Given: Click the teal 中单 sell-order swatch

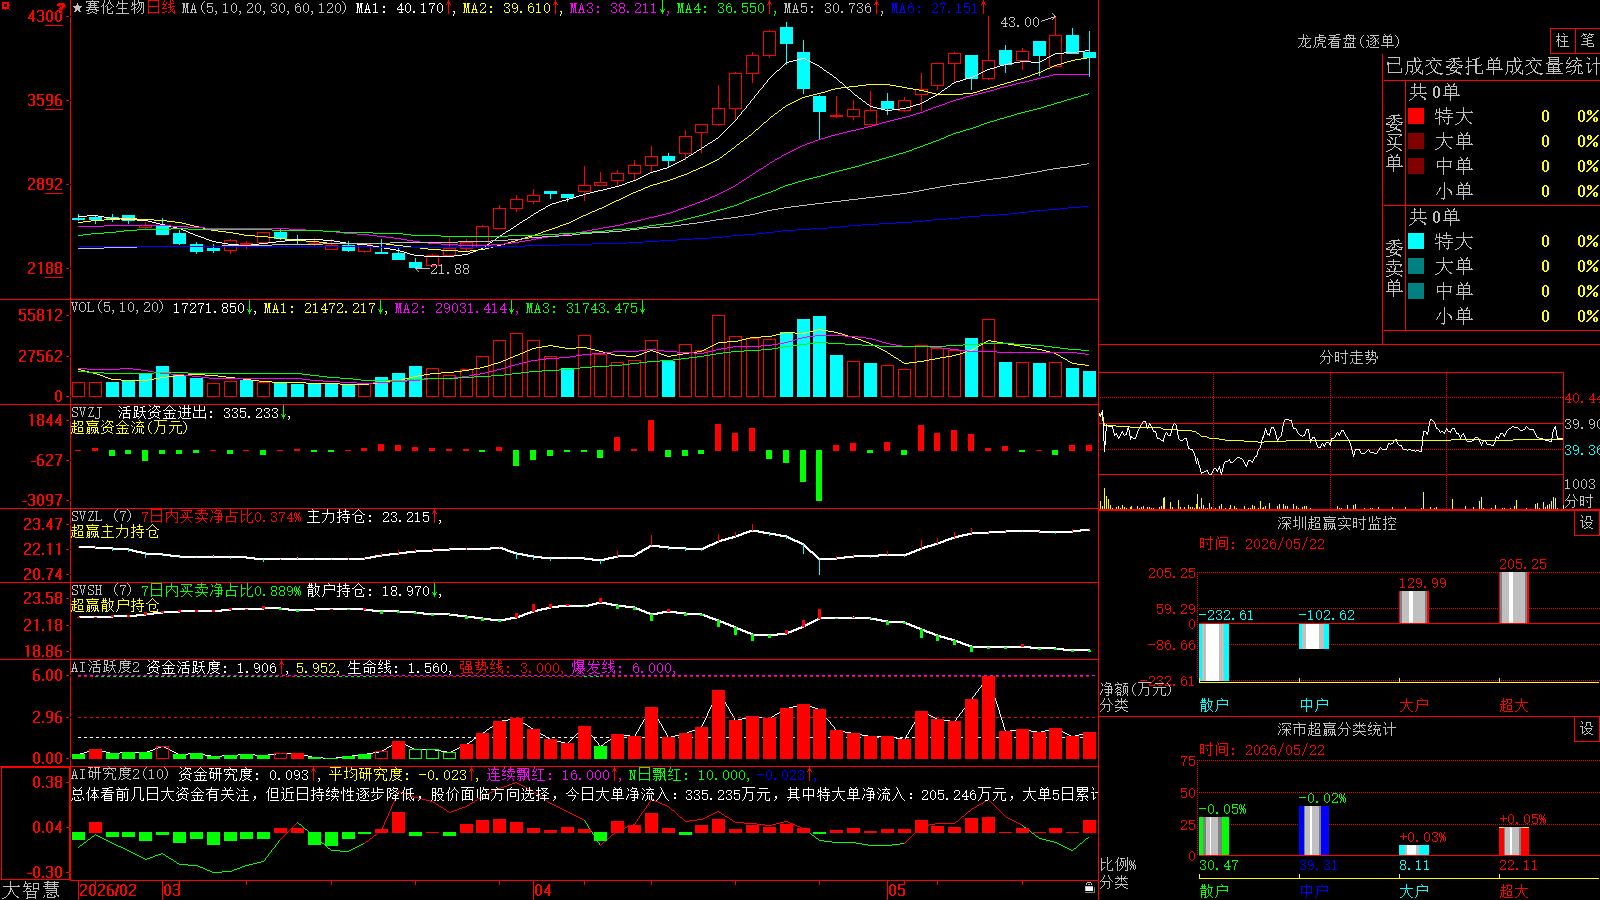Looking at the screenshot, I should coord(1416,291).
